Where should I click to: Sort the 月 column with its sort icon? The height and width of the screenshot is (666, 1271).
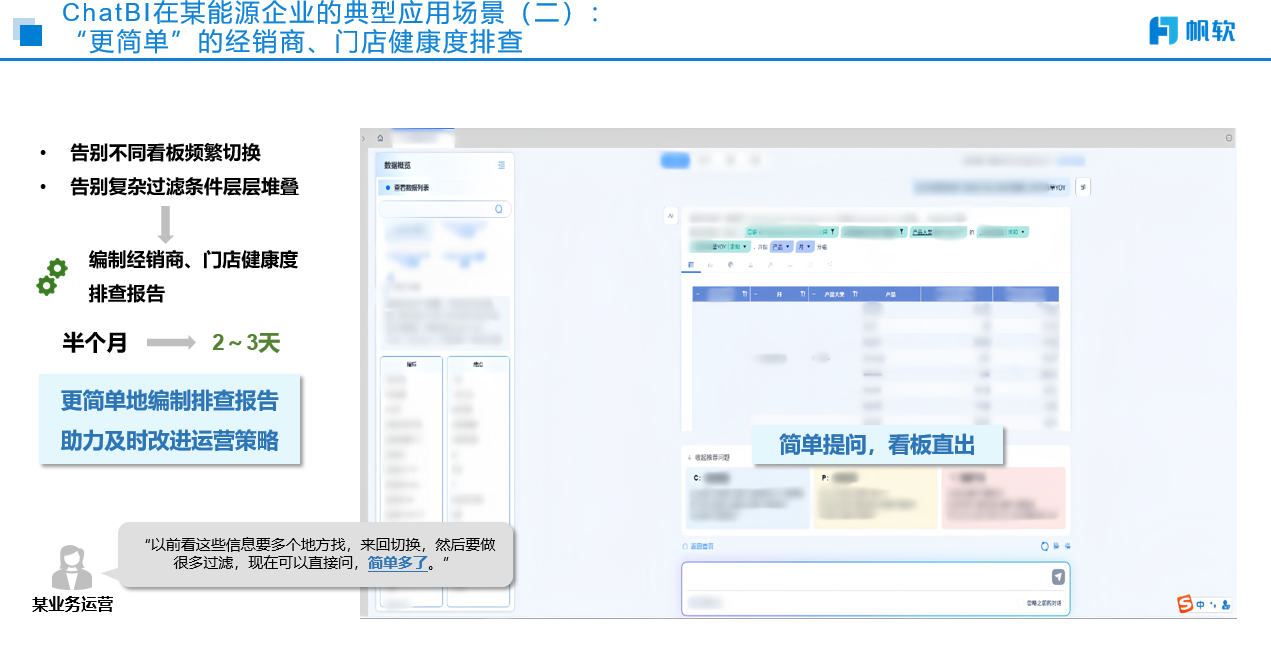pos(802,294)
